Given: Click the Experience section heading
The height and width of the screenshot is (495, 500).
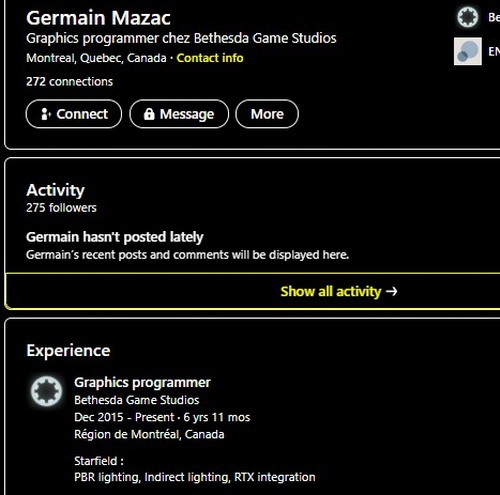Looking at the screenshot, I should [x=68, y=351].
